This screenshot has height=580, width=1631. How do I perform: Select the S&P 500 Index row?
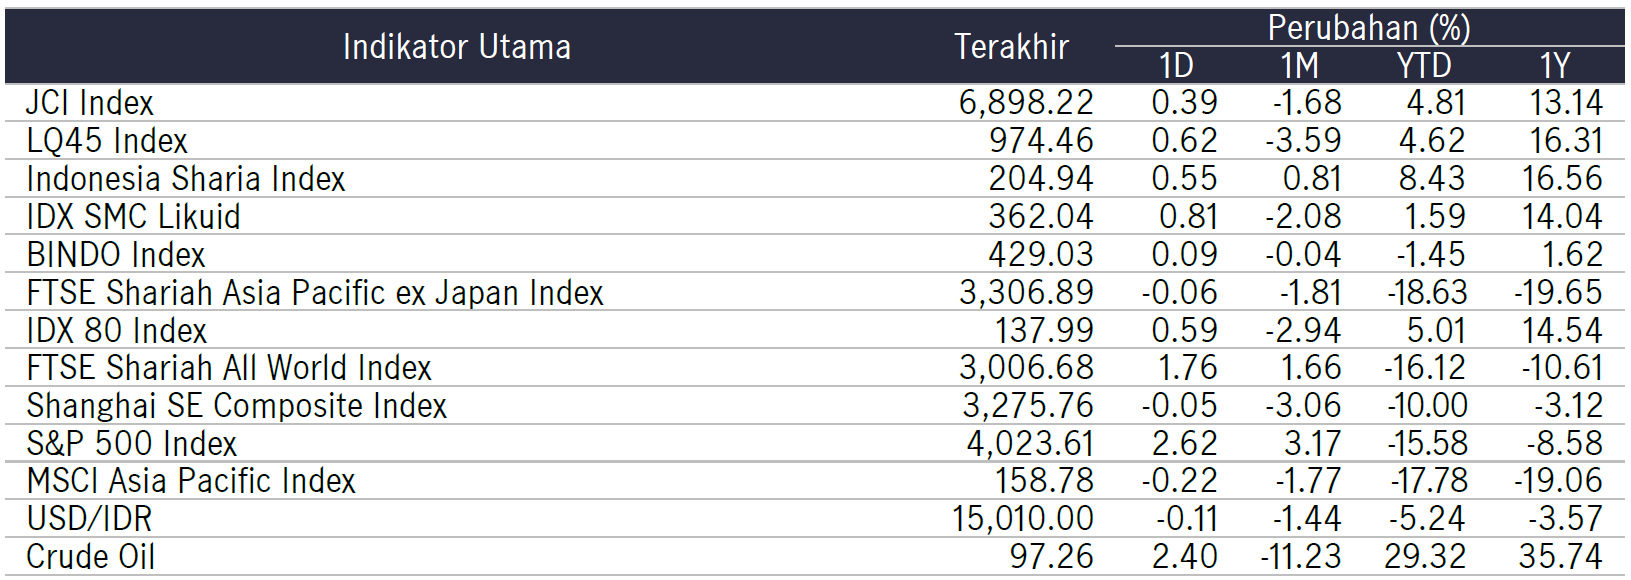point(815,443)
